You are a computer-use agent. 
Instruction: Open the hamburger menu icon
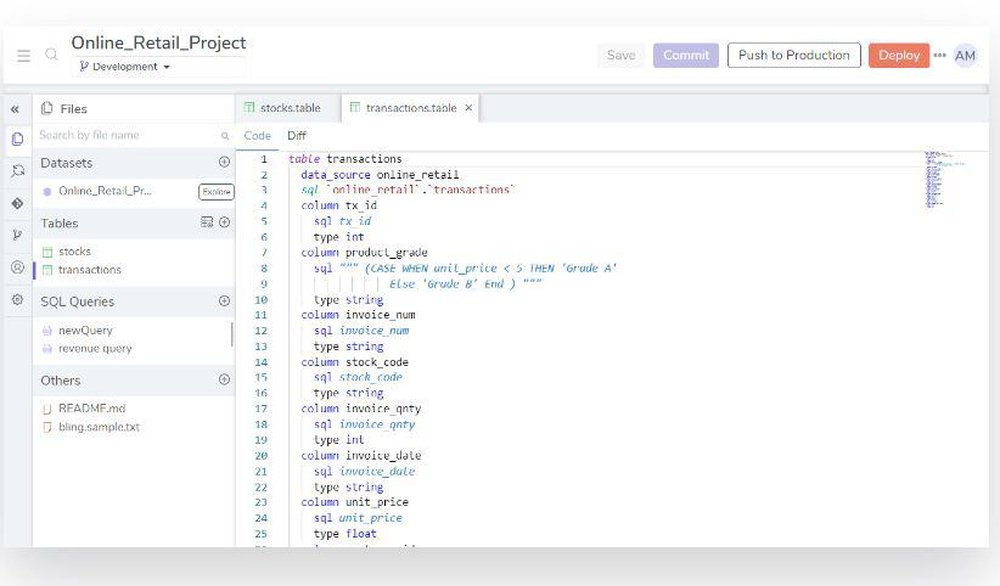pyautogui.click(x=24, y=55)
